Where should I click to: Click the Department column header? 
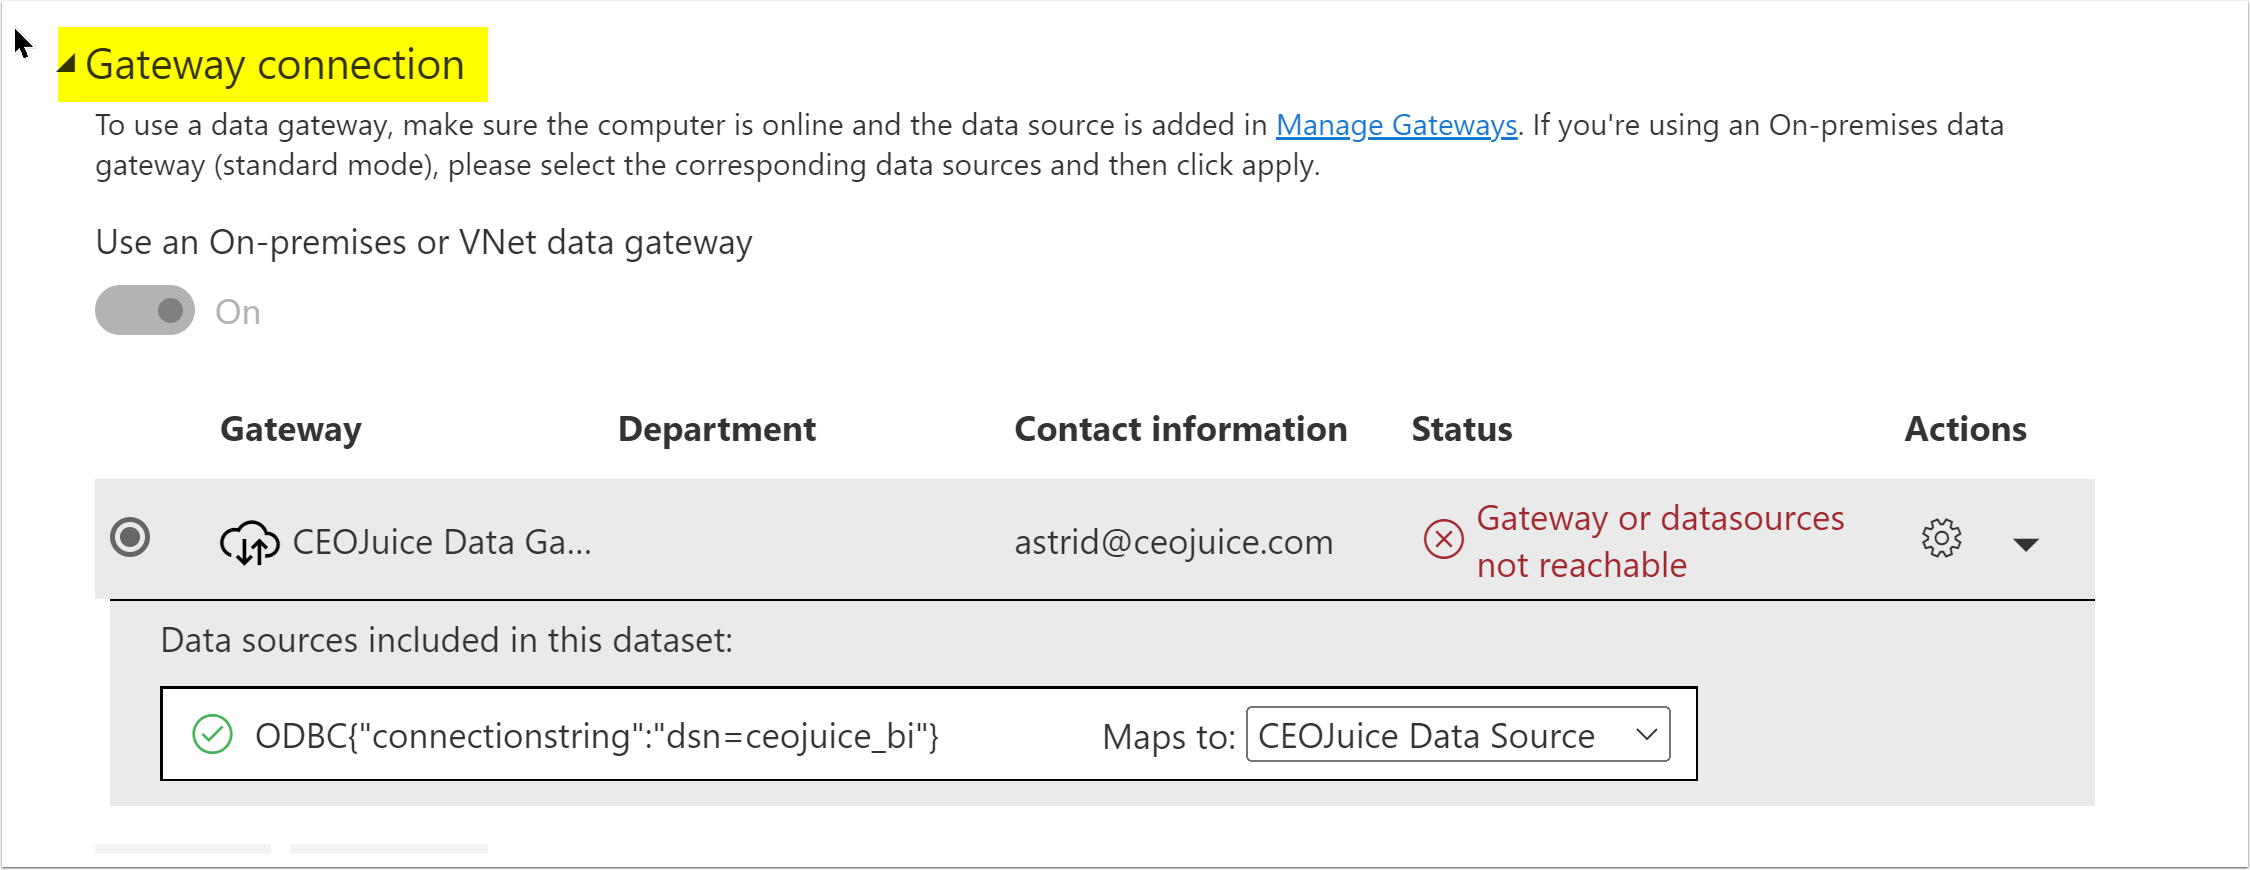pyautogui.click(x=717, y=429)
